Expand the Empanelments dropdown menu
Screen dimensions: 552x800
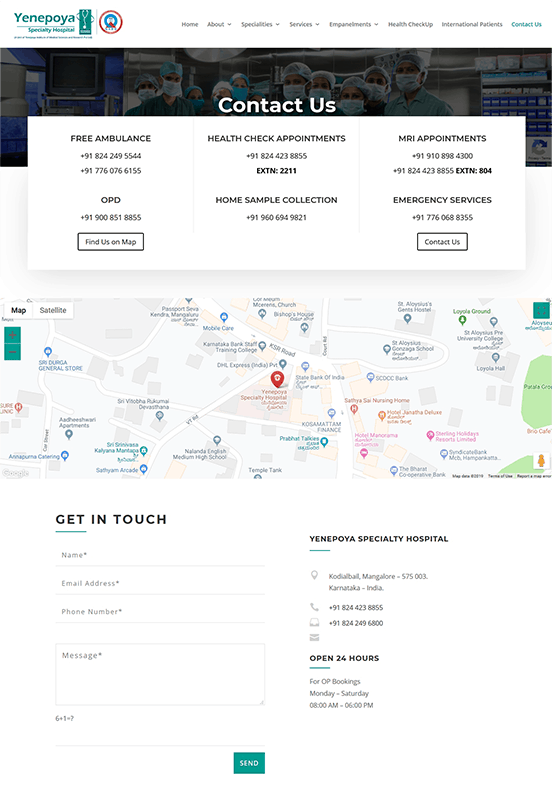click(354, 24)
